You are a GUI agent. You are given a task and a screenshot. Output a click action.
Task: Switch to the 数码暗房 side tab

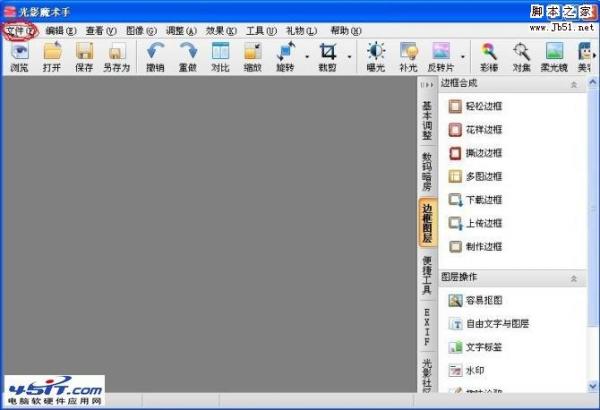(x=427, y=172)
